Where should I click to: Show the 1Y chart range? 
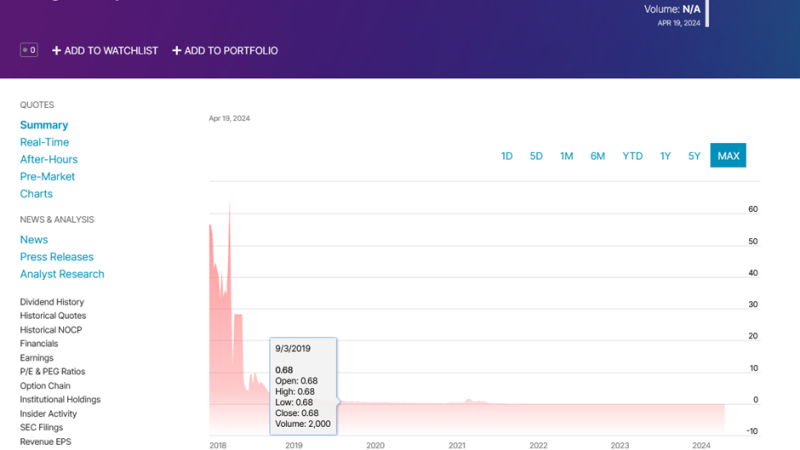click(665, 156)
